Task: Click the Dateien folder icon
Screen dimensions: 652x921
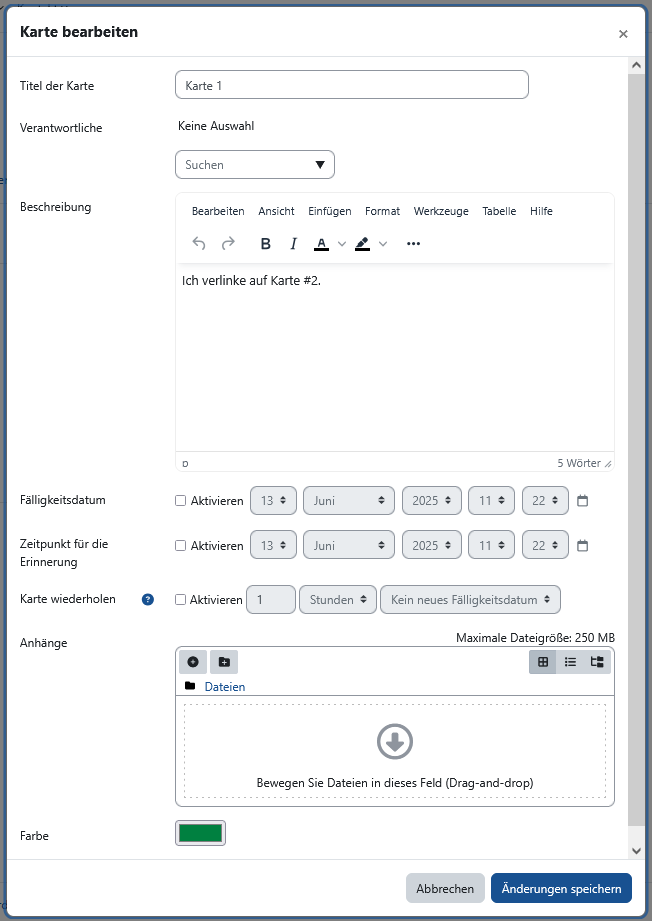Action: point(190,686)
